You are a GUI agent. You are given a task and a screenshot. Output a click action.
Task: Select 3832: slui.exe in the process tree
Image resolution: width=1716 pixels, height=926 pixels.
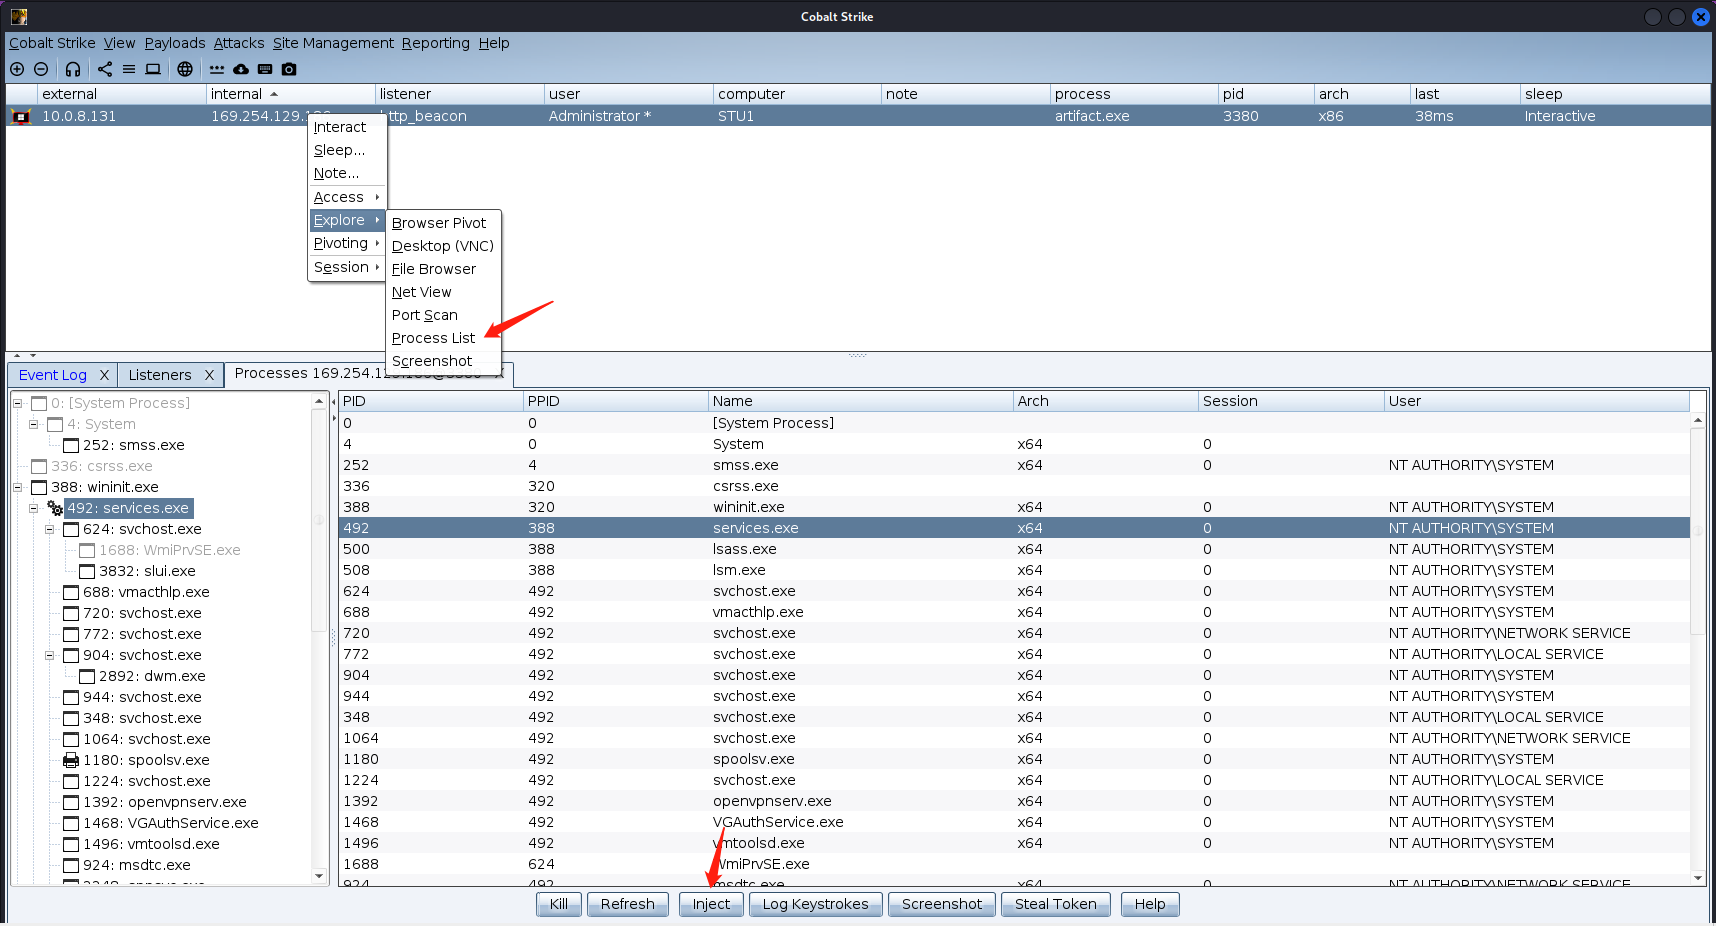coord(147,571)
